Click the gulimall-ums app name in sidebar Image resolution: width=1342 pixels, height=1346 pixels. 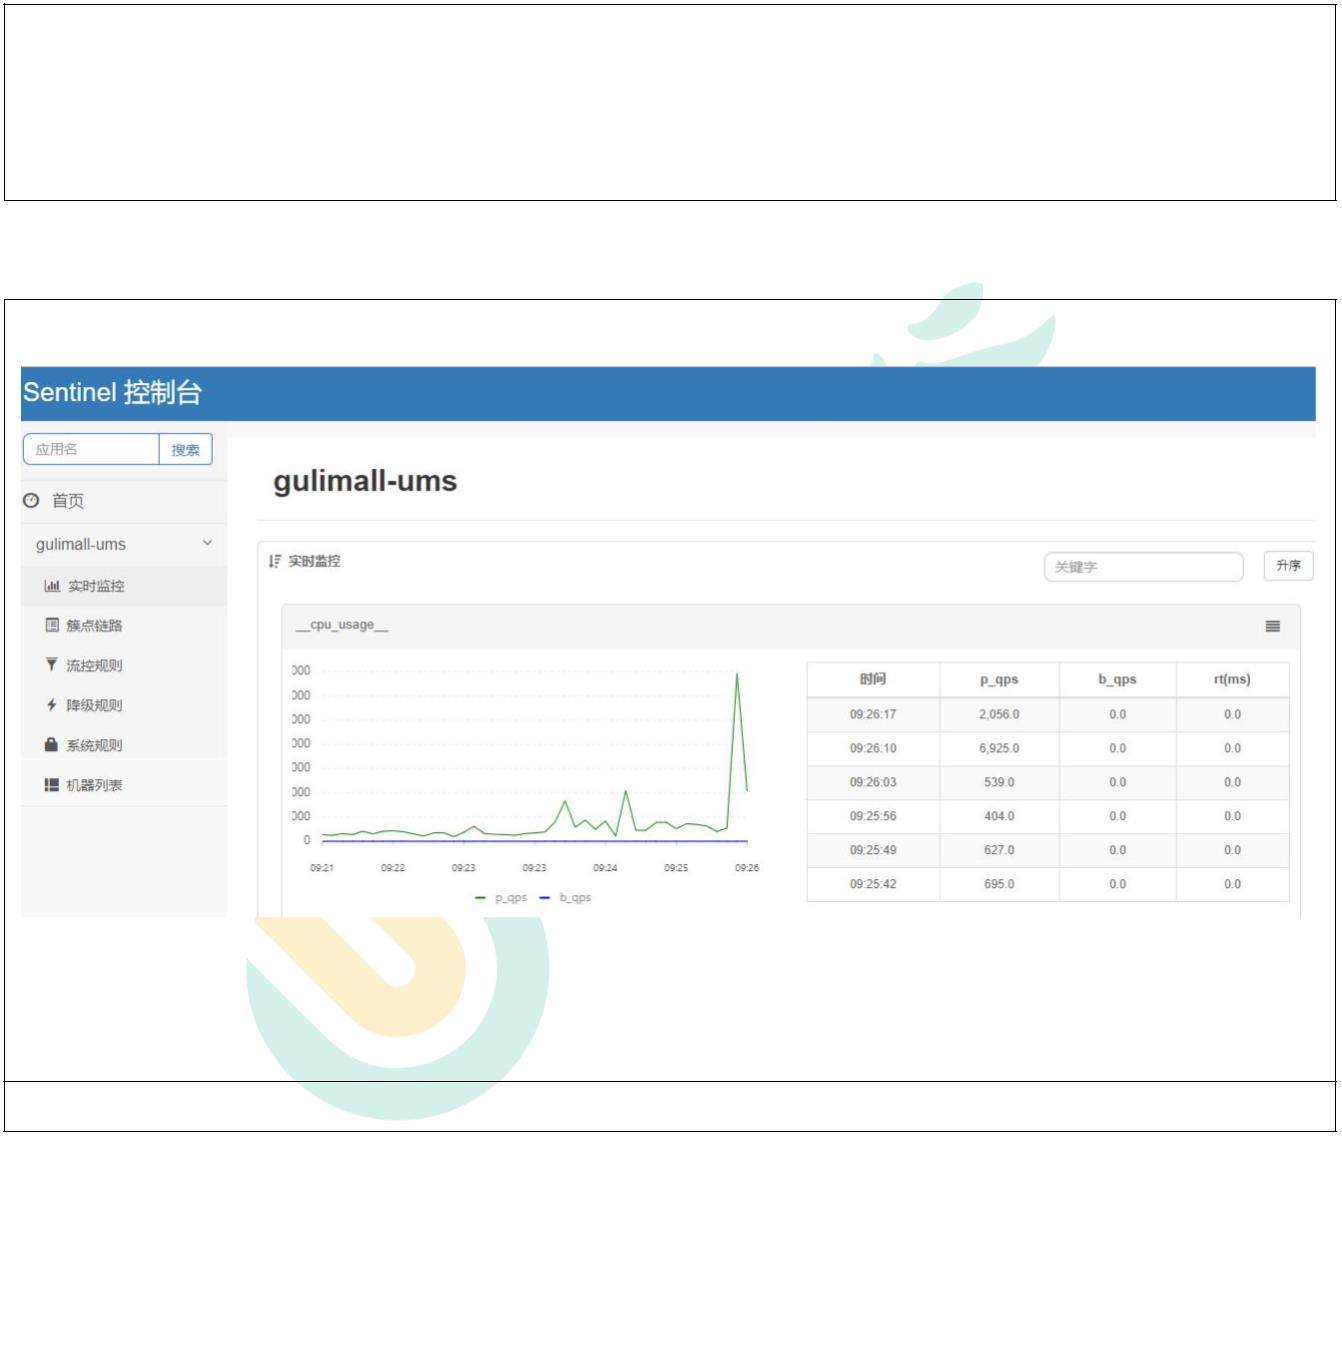click(81, 544)
